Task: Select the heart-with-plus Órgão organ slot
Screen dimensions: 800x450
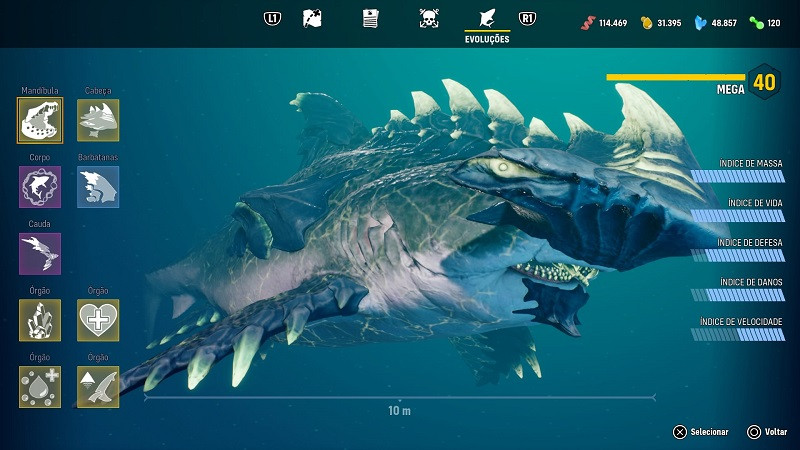Action: tap(98, 320)
